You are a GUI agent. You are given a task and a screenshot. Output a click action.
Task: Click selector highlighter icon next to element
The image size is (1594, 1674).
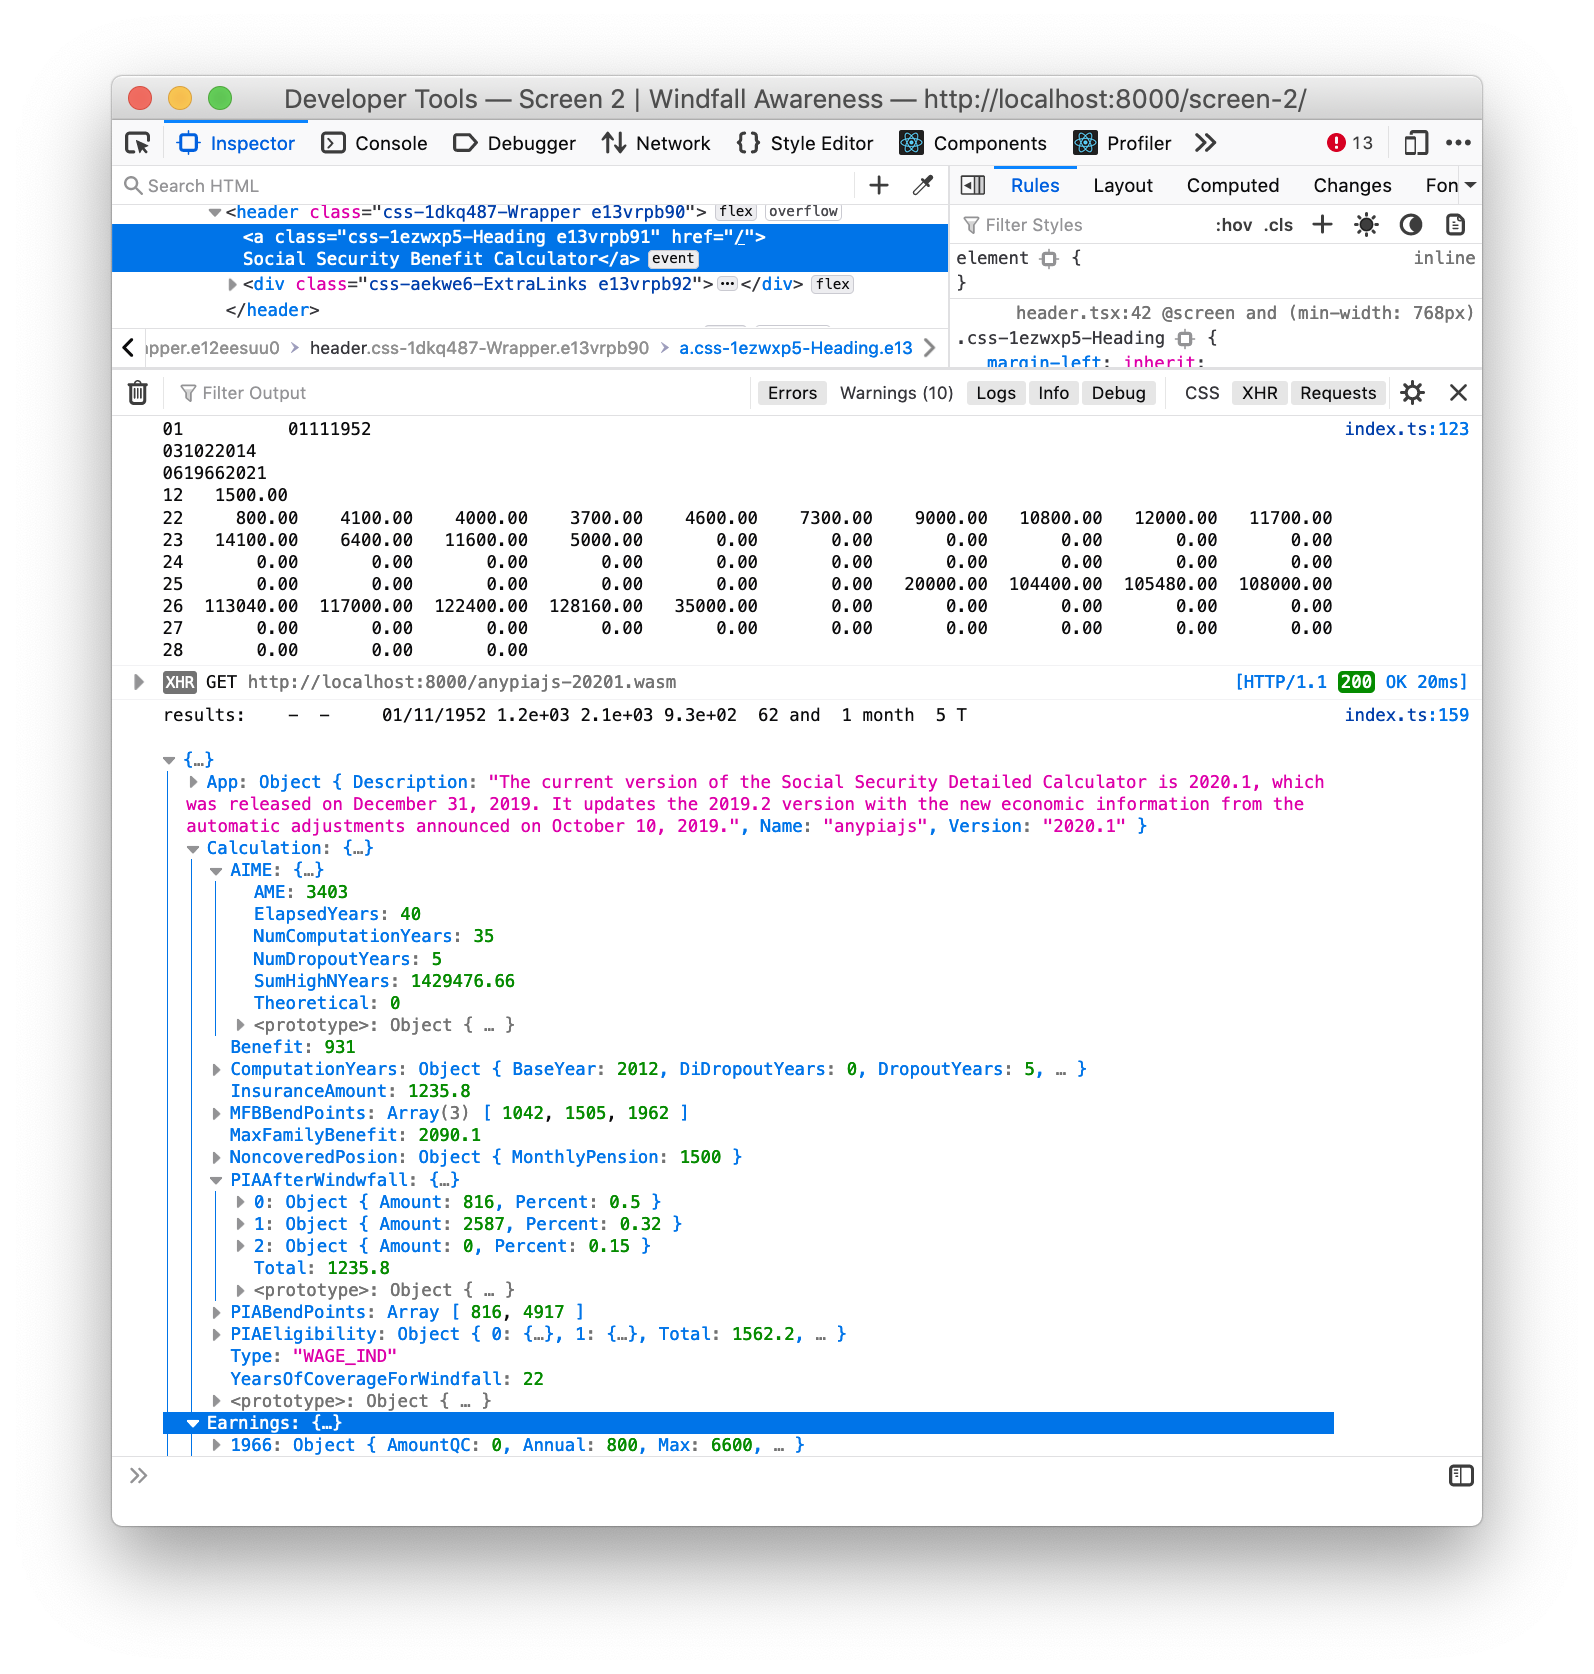click(x=1049, y=259)
